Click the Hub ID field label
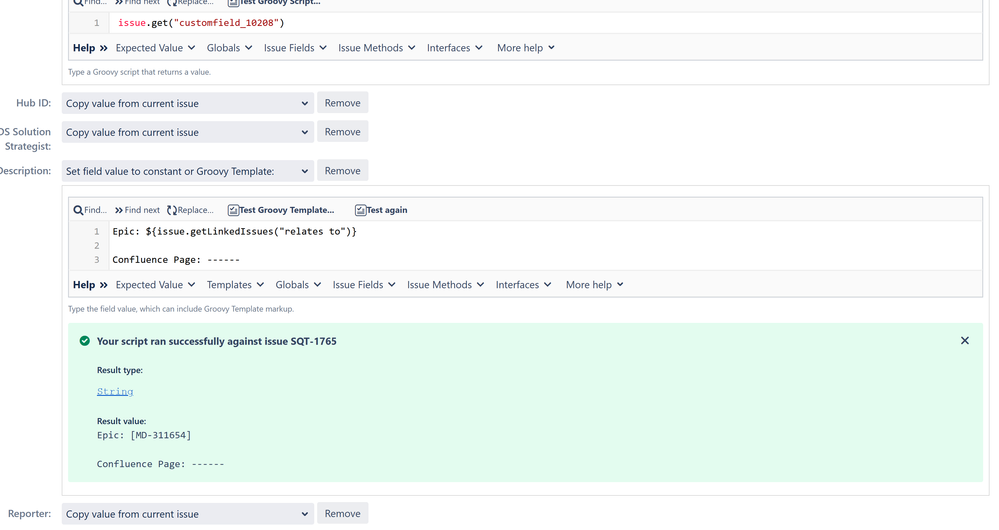This screenshot has width=999, height=530. coord(33,103)
